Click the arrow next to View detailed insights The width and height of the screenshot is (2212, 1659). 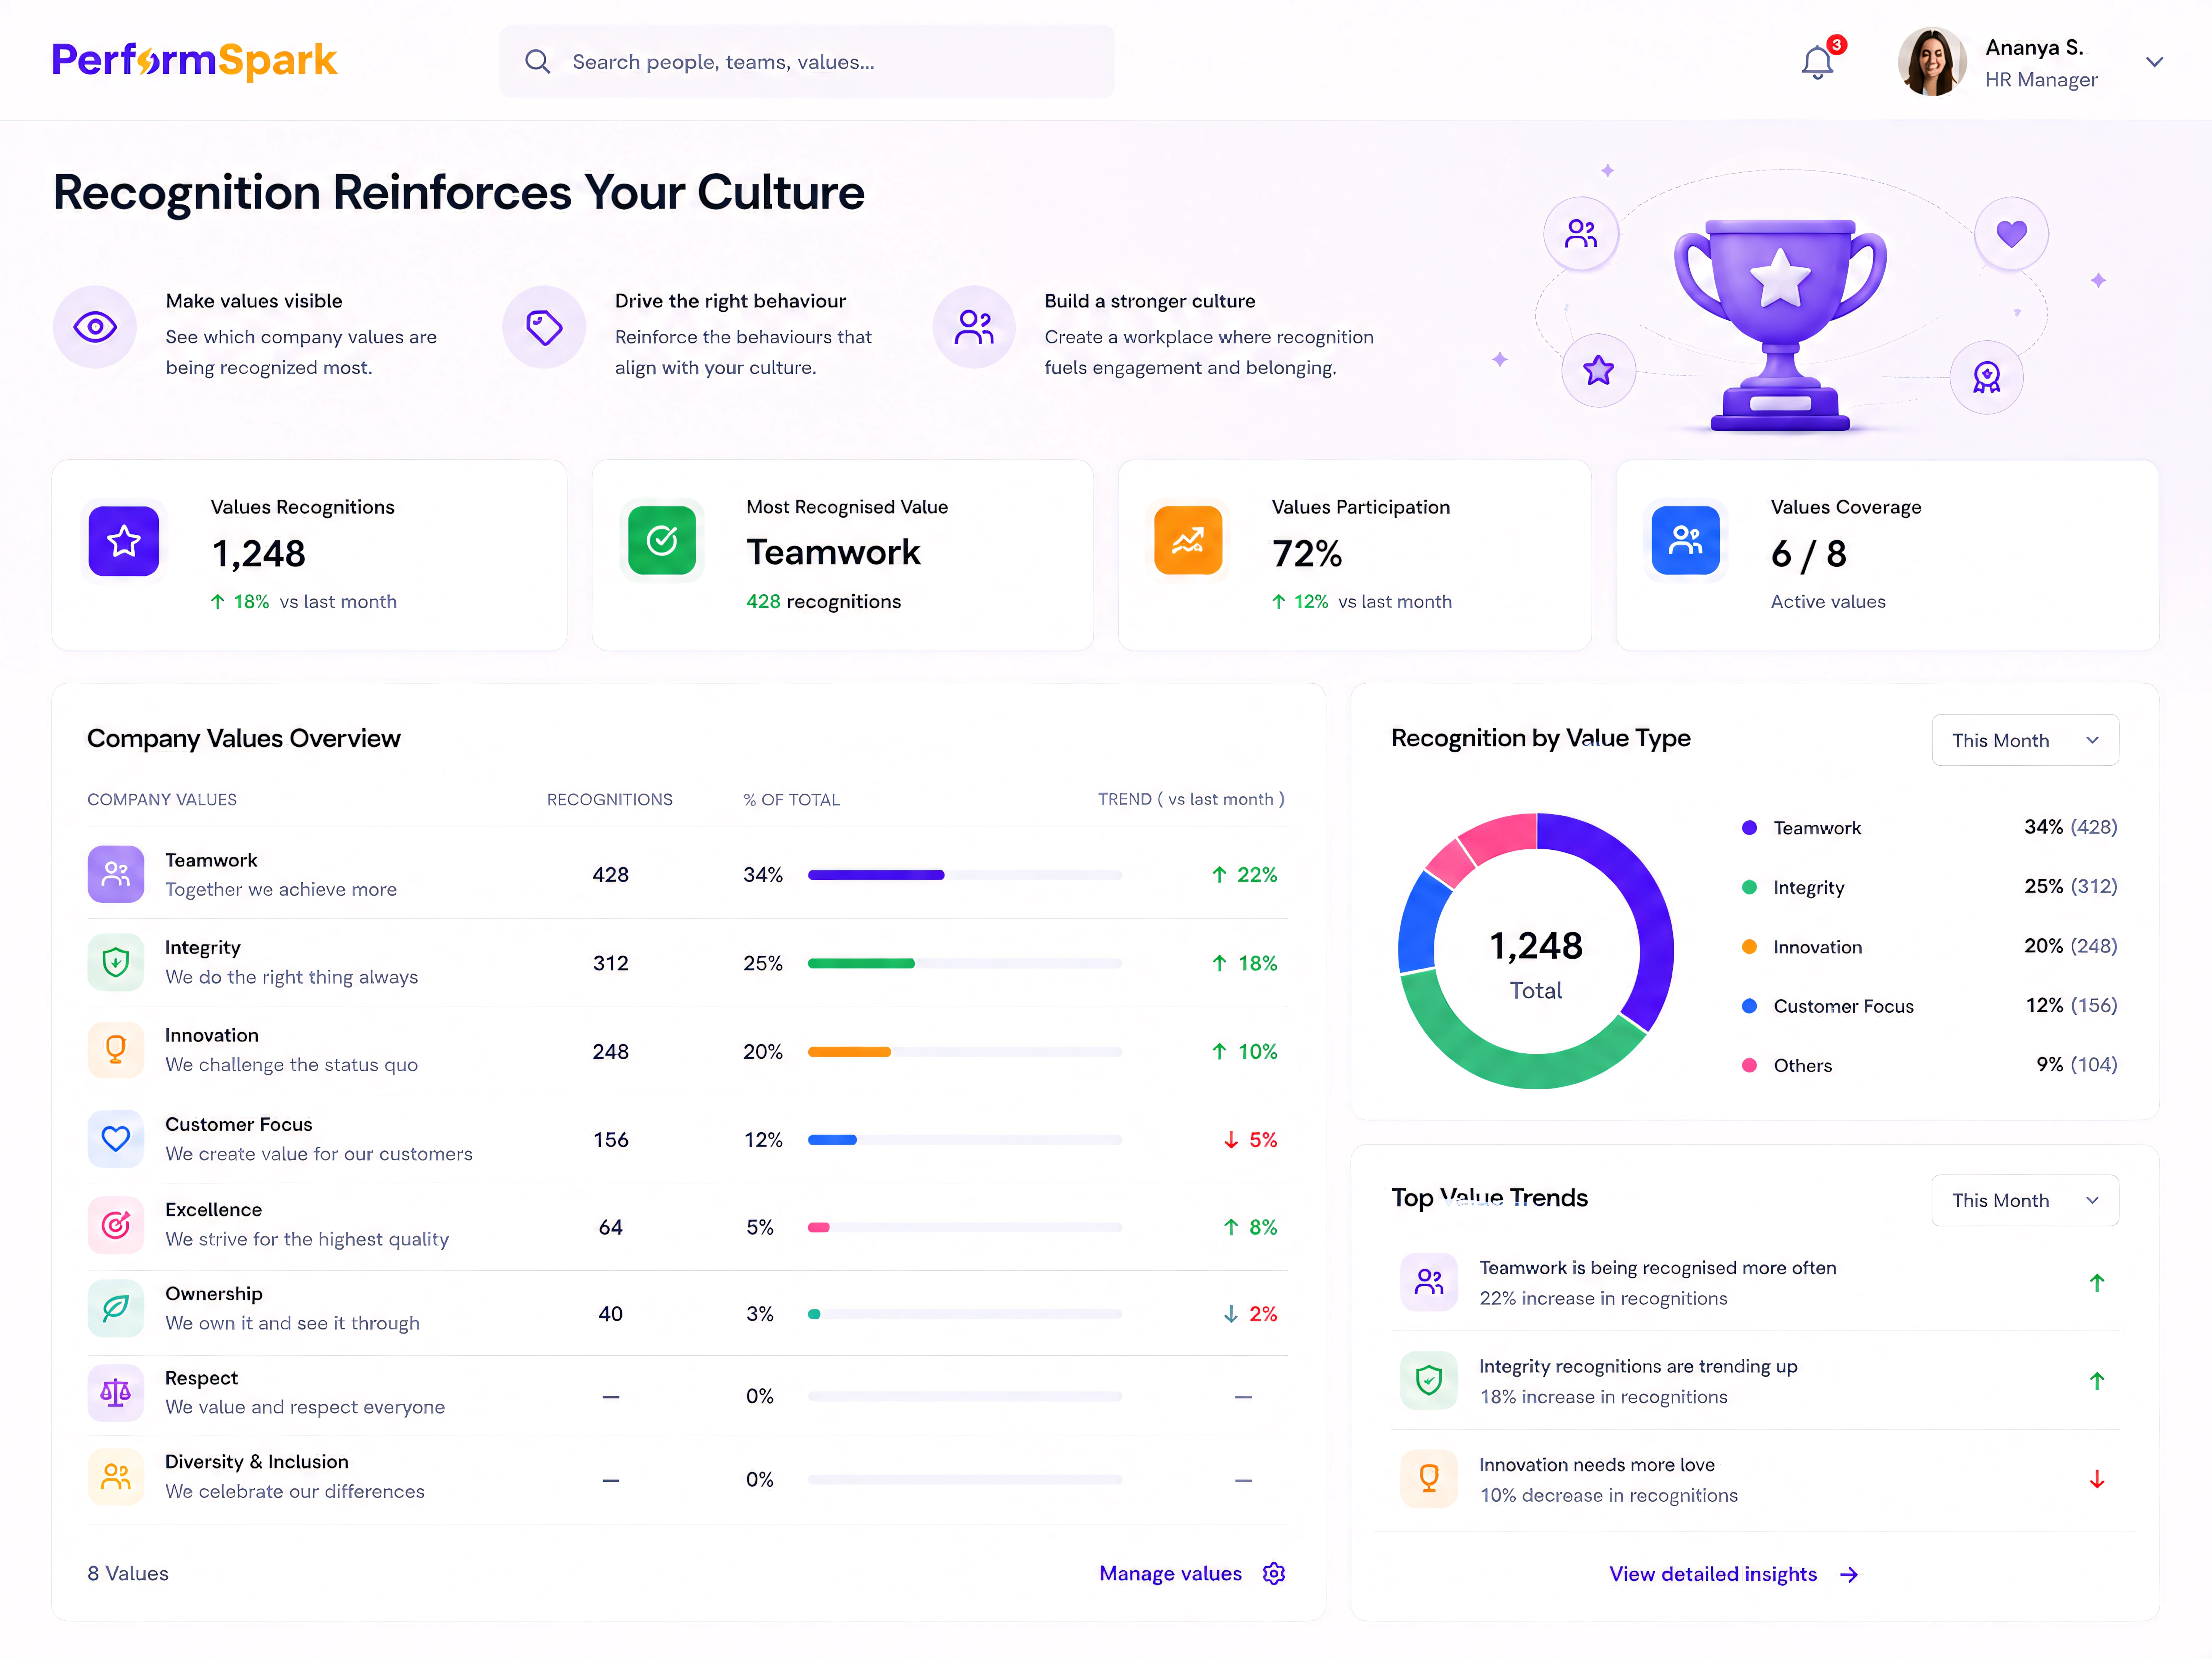1849,1575
